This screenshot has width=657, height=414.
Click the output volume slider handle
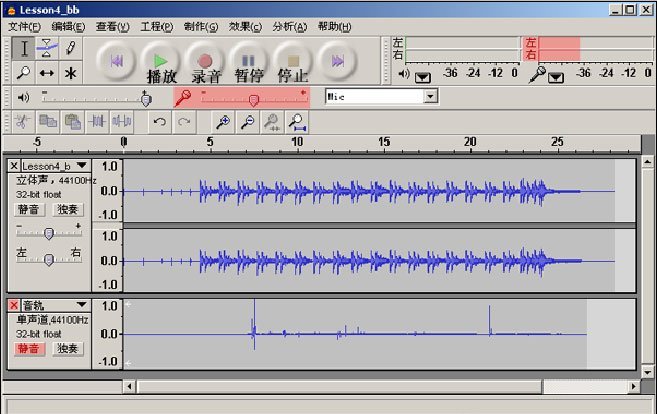point(146,100)
